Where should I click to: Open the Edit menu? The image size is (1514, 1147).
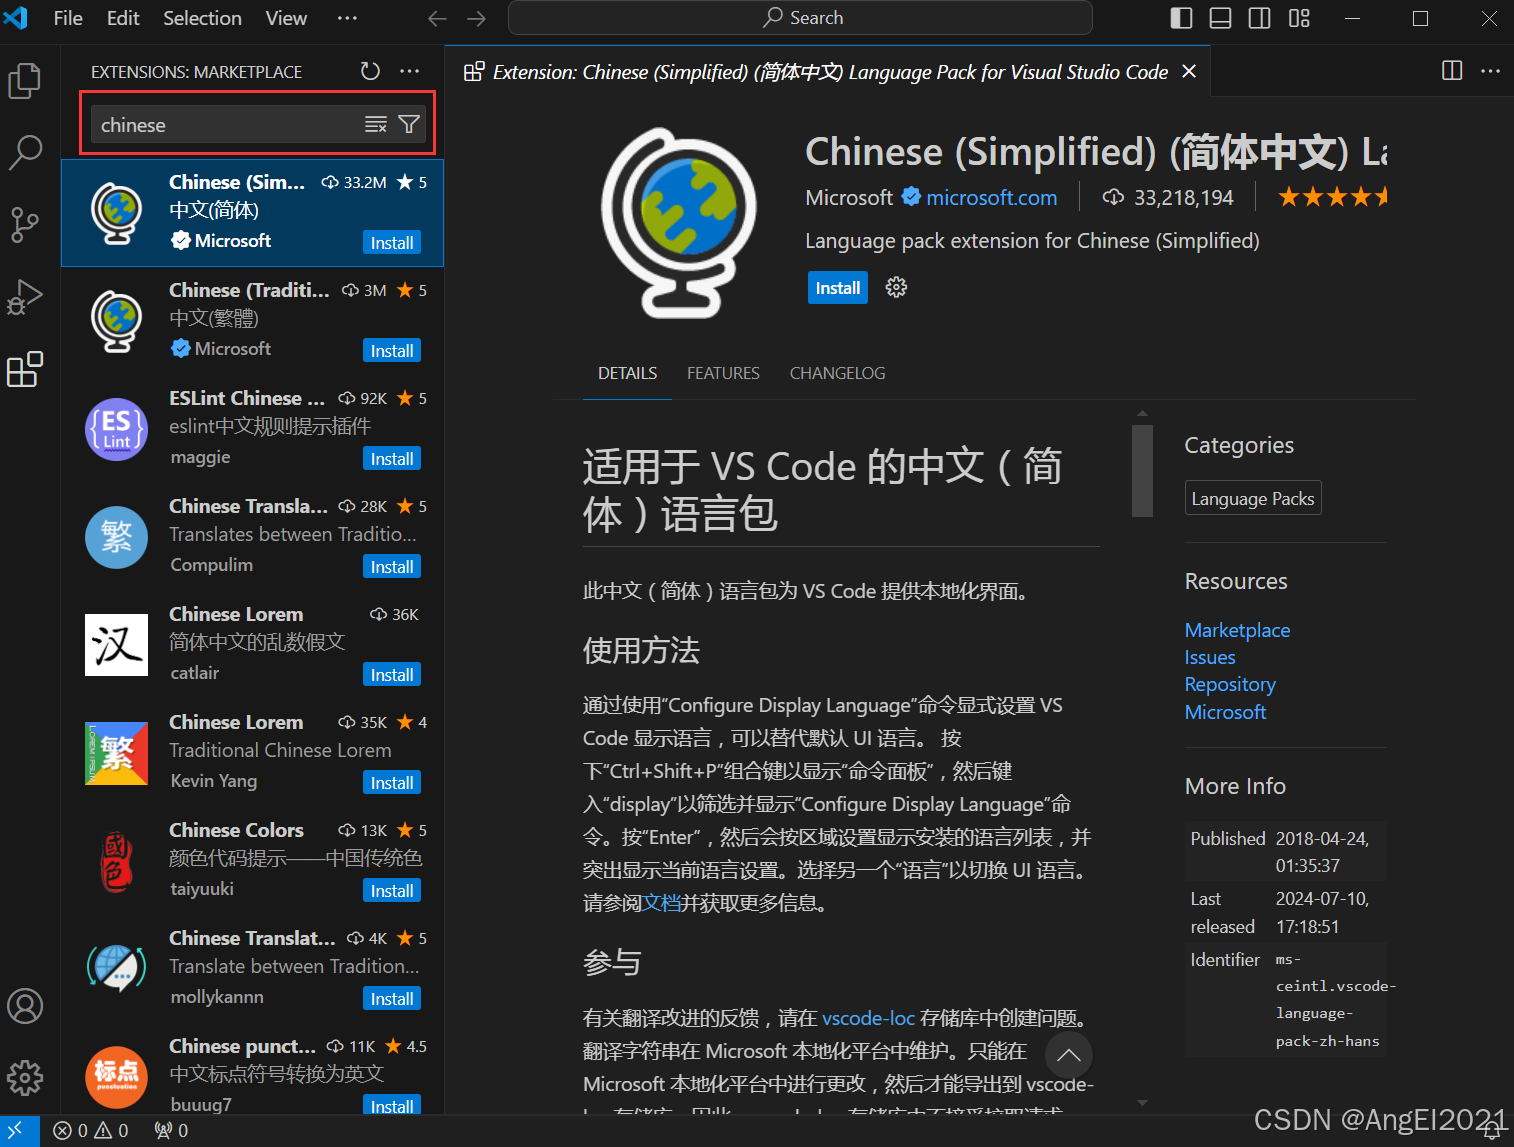point(123,18)
